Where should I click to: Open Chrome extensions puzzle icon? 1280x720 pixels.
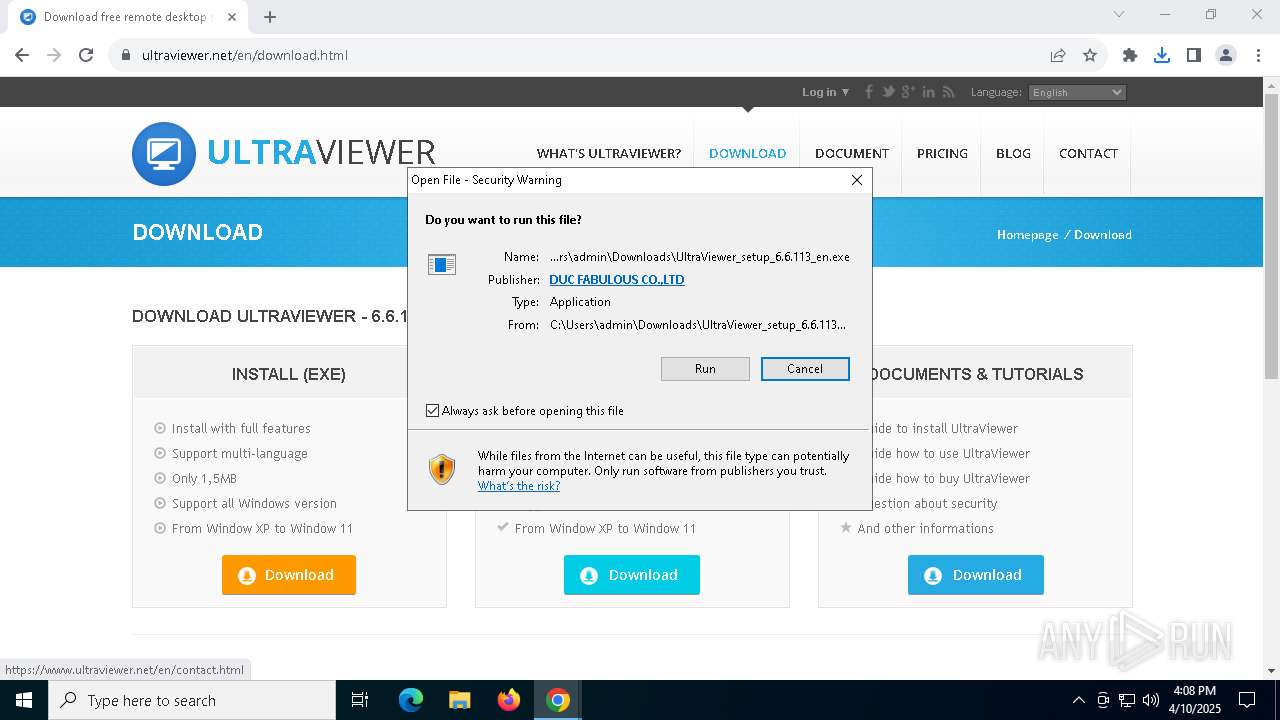pyautogui.click(x=1130, y=55)
